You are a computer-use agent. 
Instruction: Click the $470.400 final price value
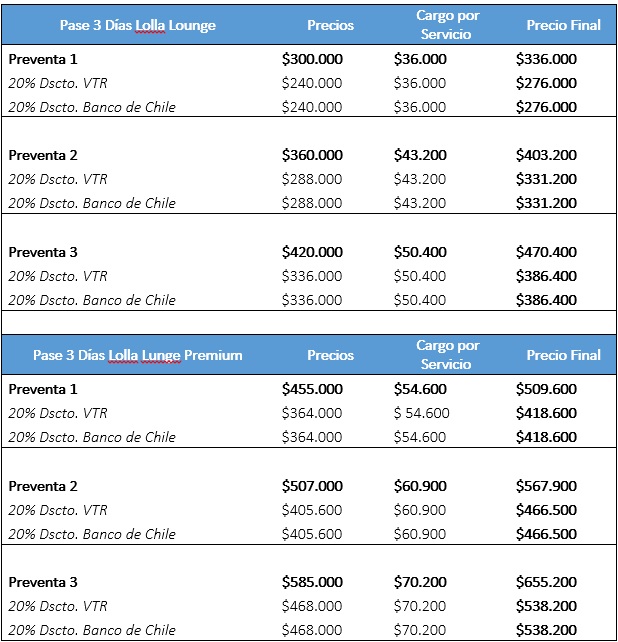click(x=546, y=252)
